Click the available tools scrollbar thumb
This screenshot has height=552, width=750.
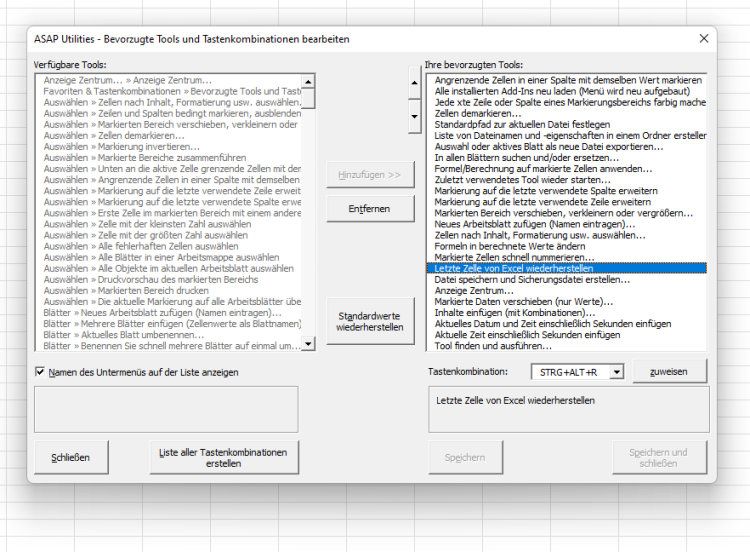(x=308, y=99)
